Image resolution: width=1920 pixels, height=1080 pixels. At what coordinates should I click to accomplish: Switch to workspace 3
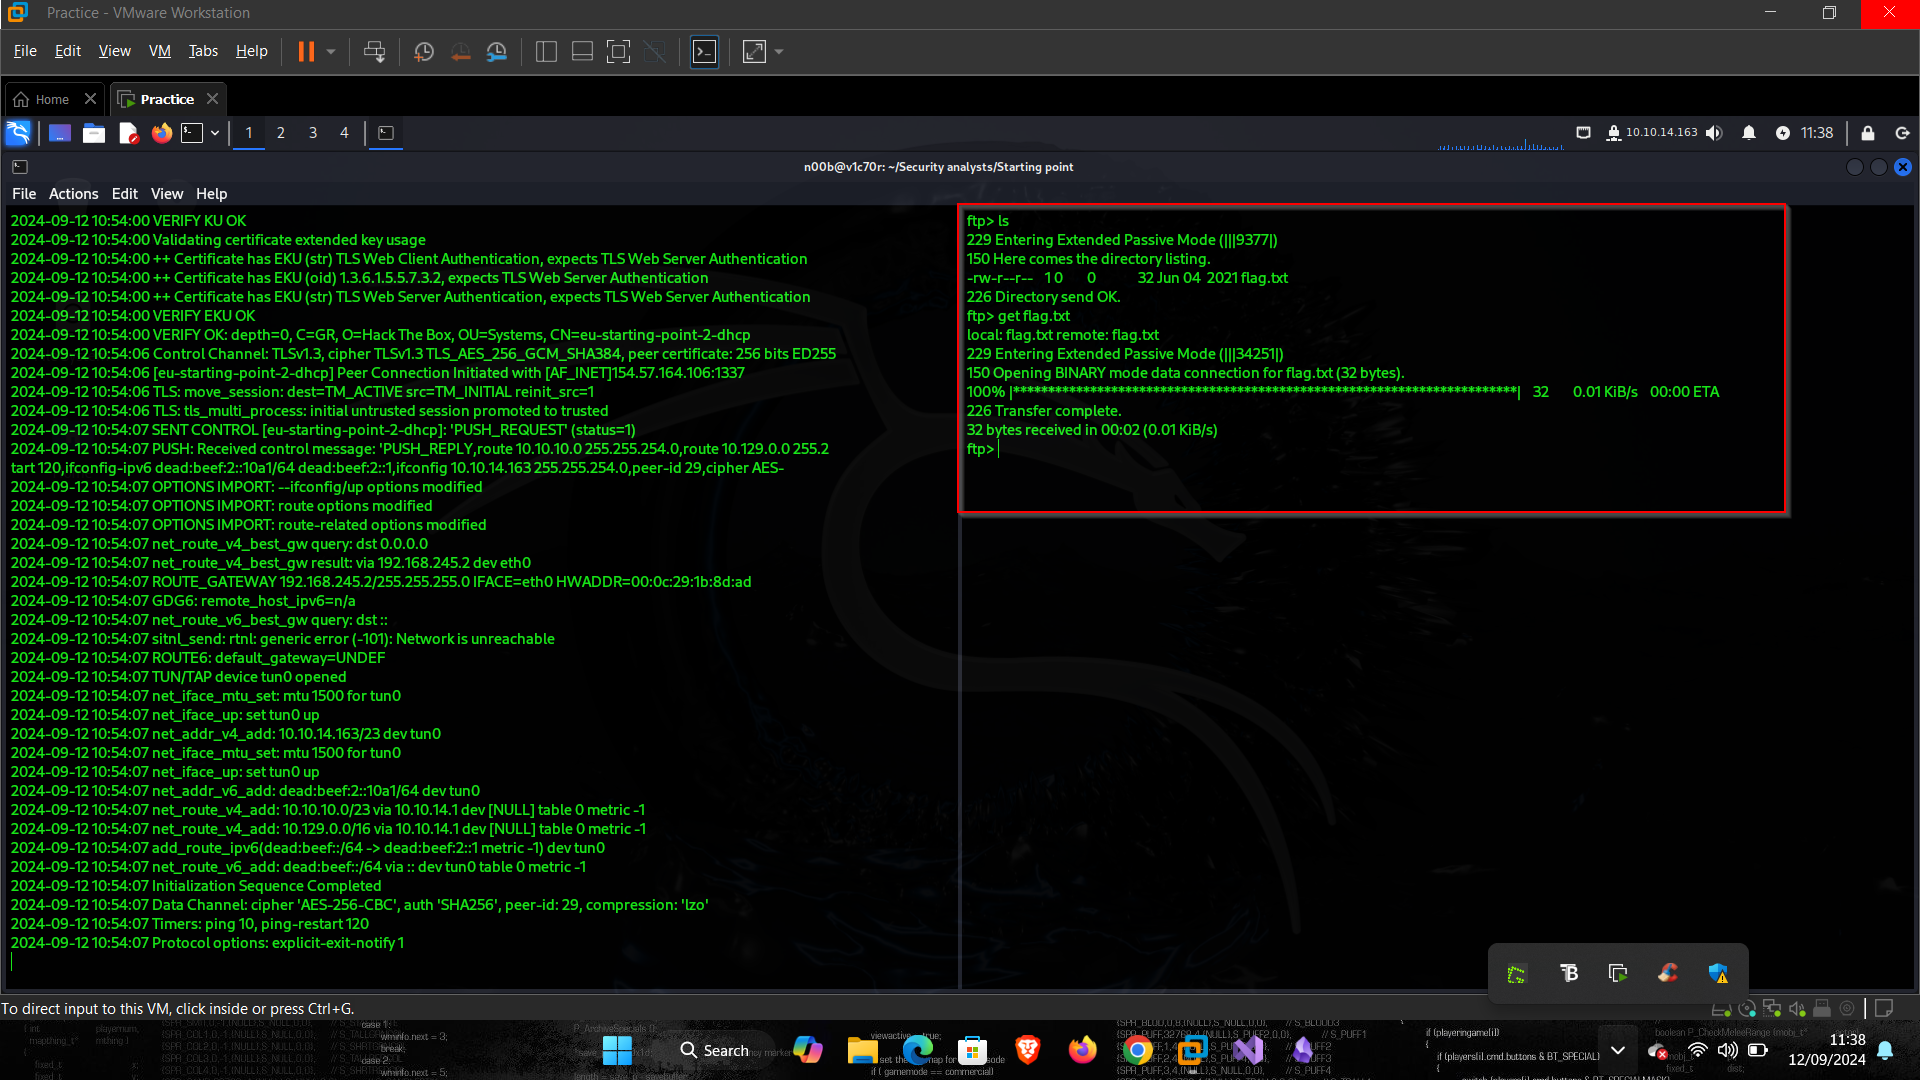(313, 133)
